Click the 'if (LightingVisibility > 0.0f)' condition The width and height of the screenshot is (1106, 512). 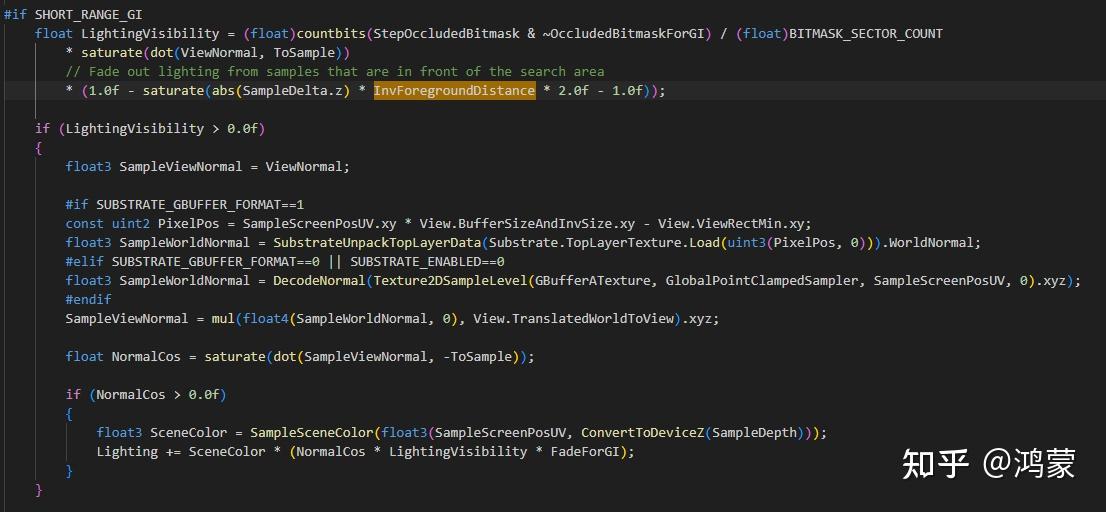150,128
